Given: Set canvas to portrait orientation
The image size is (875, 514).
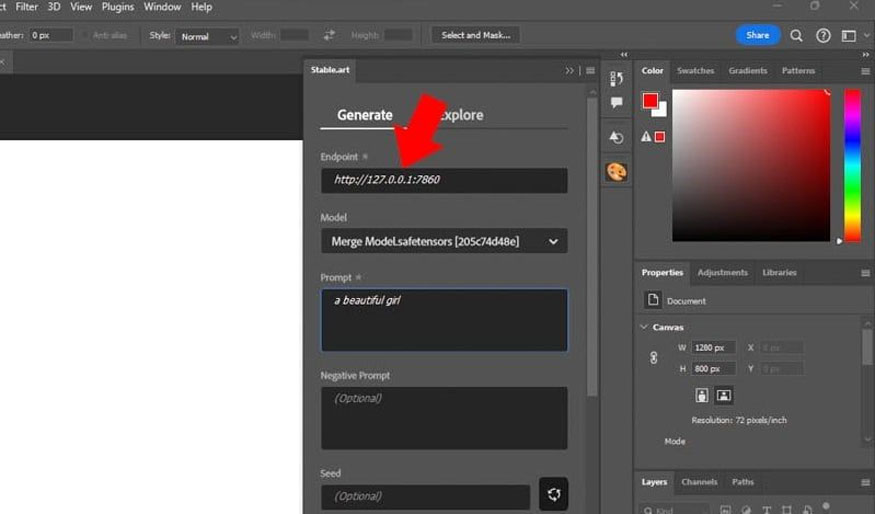Looking at the screenshot, I should [701, 396].
